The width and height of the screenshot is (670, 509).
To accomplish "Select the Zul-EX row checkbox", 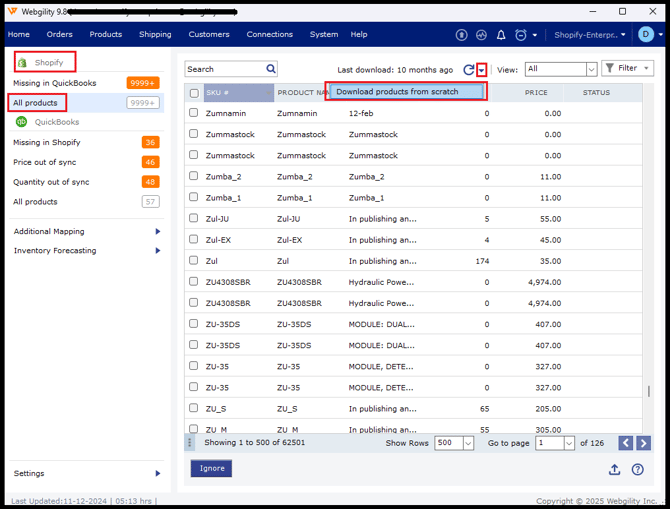I will pos(194,240).
